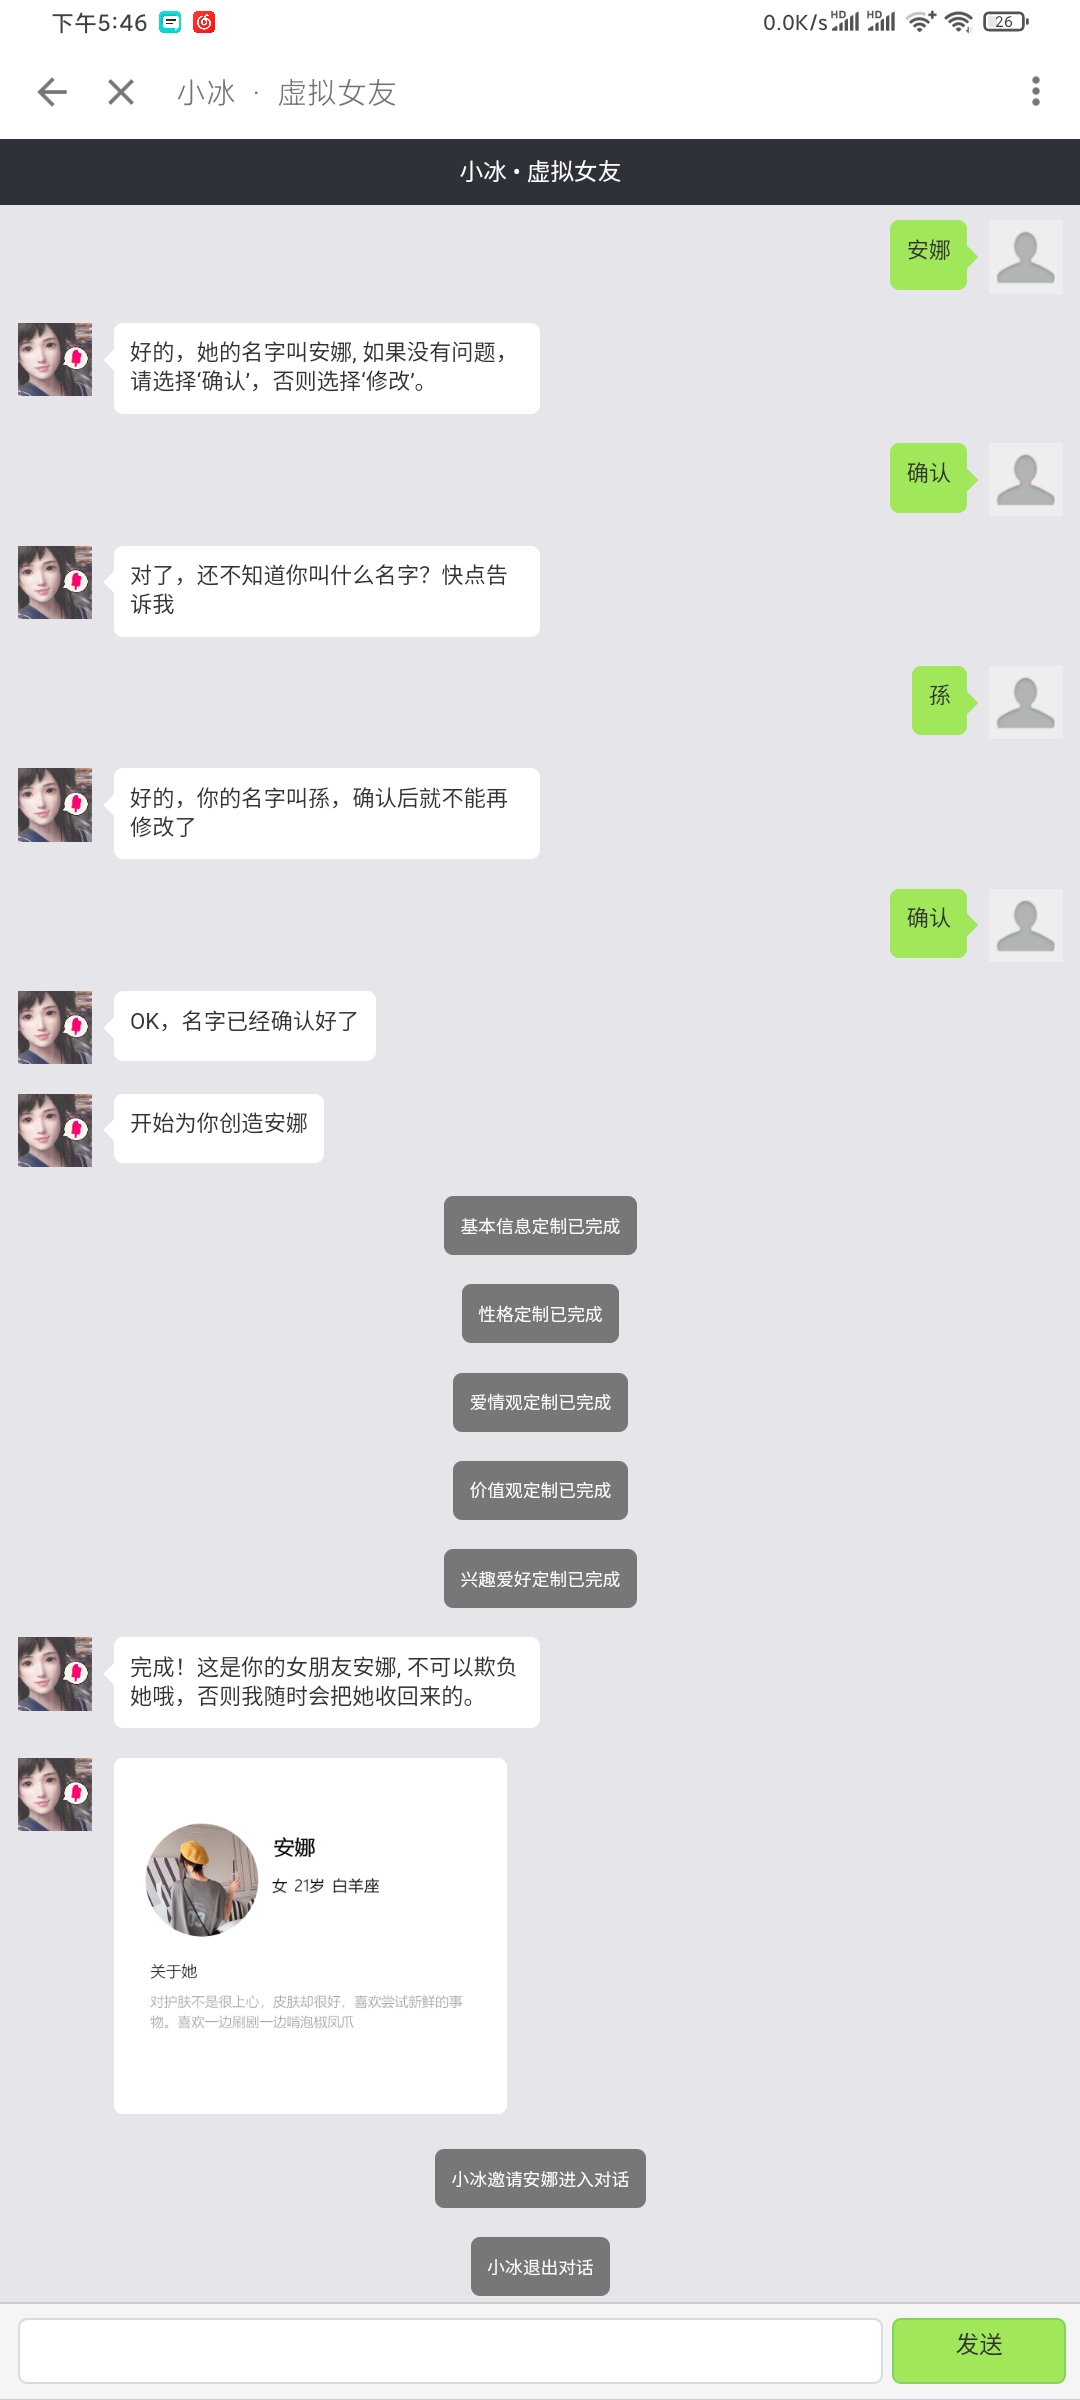The image size is (1080, 2400).
Task: Tap the 小冰退出对话 notice
Action: pos(540,2267)
